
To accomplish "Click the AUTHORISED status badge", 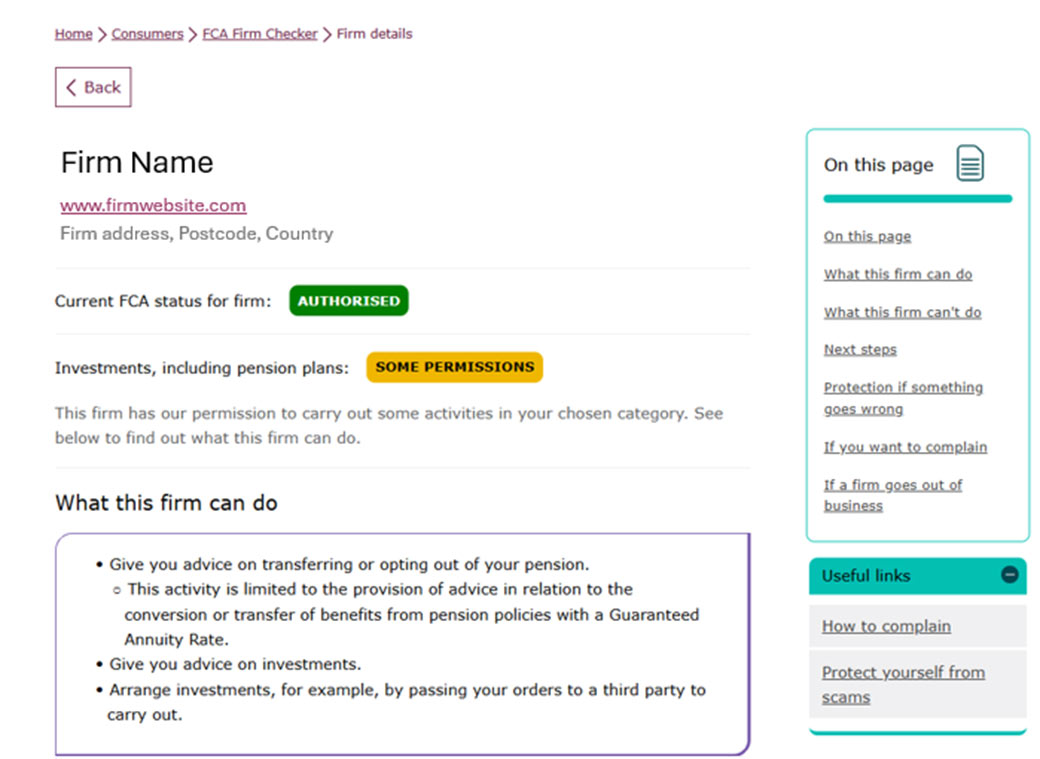I will pyautogui.click(x=348, y=300).
